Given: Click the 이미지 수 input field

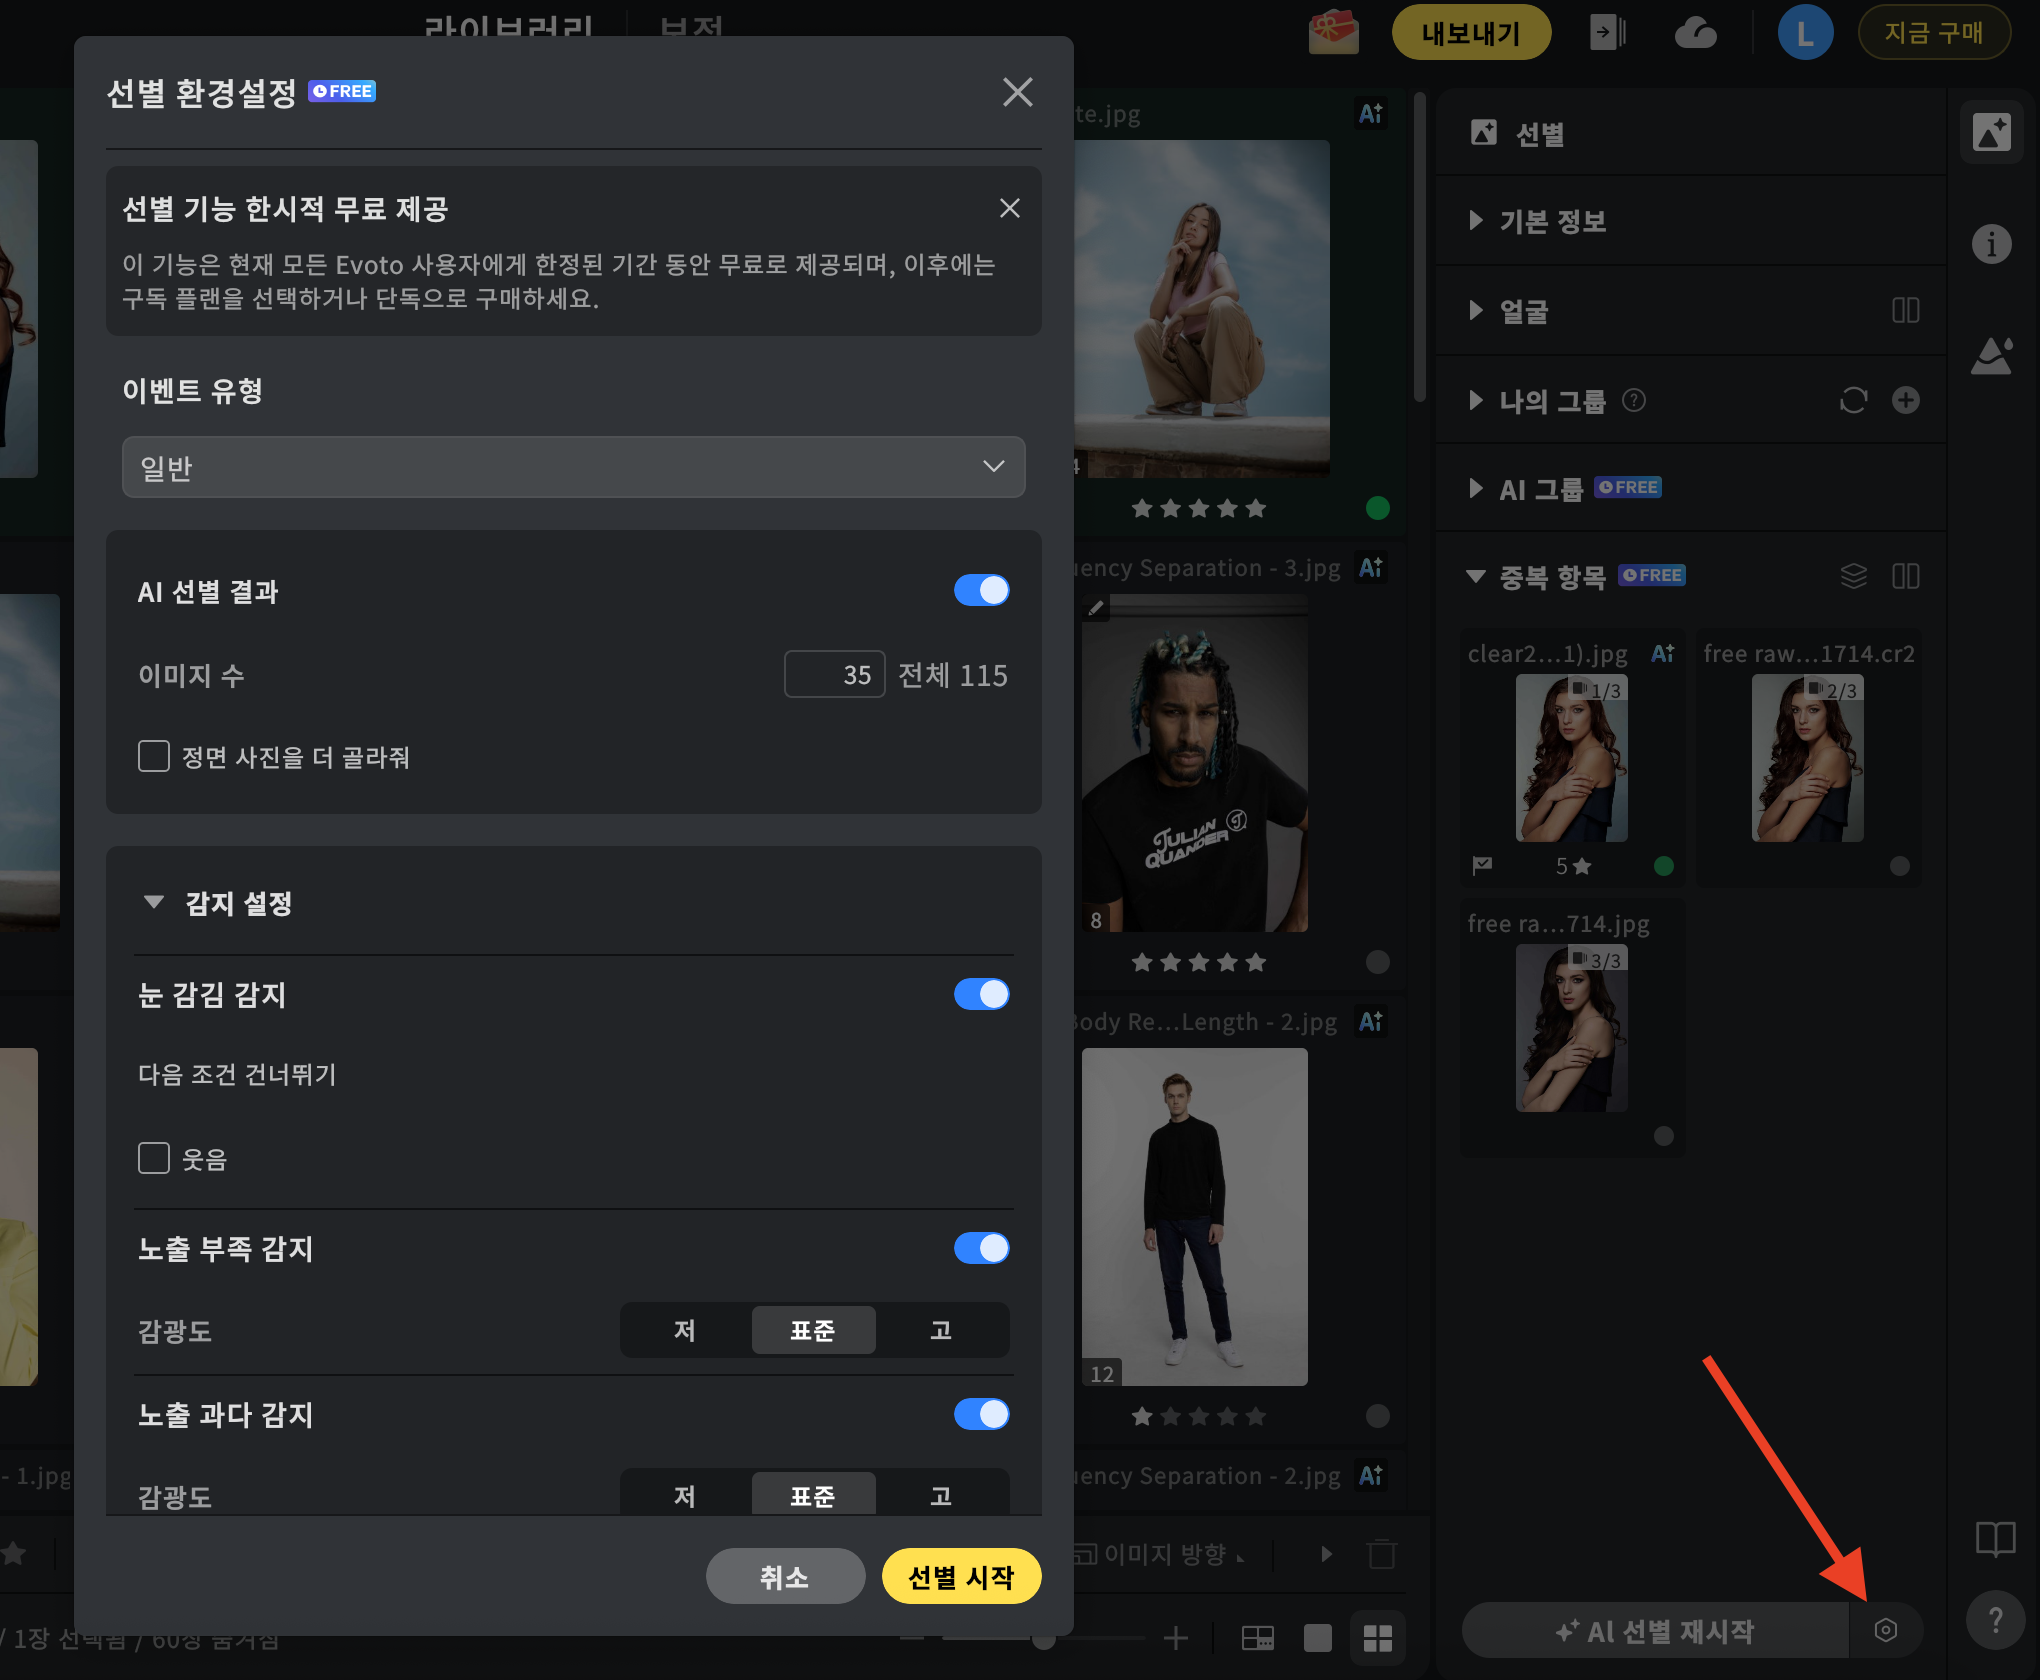Looking at the screenshot, I should (834, 674).
